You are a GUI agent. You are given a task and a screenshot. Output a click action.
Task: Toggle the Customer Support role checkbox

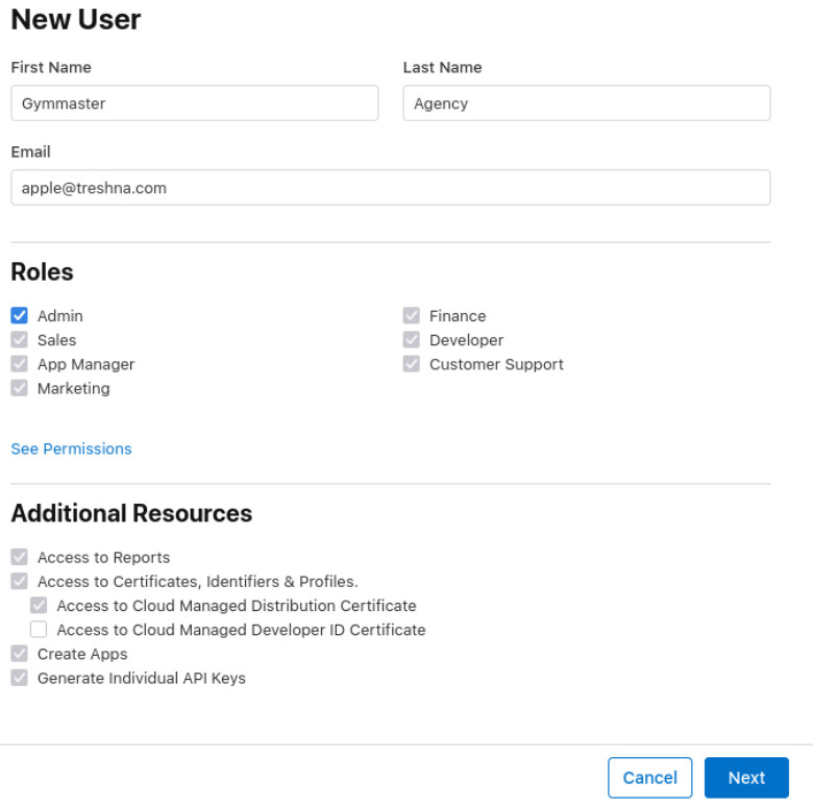click(411, 364)
